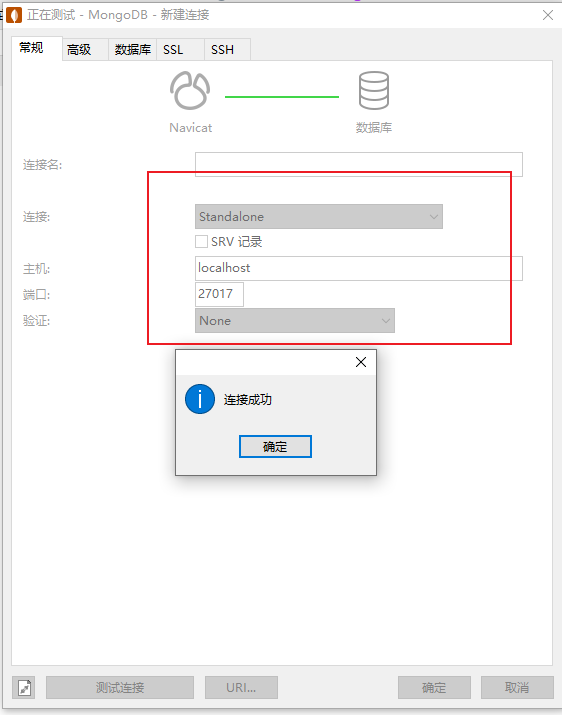Screen dimensions: 562x715
Task: Click the 连接: label
Action: pos(36,217)
